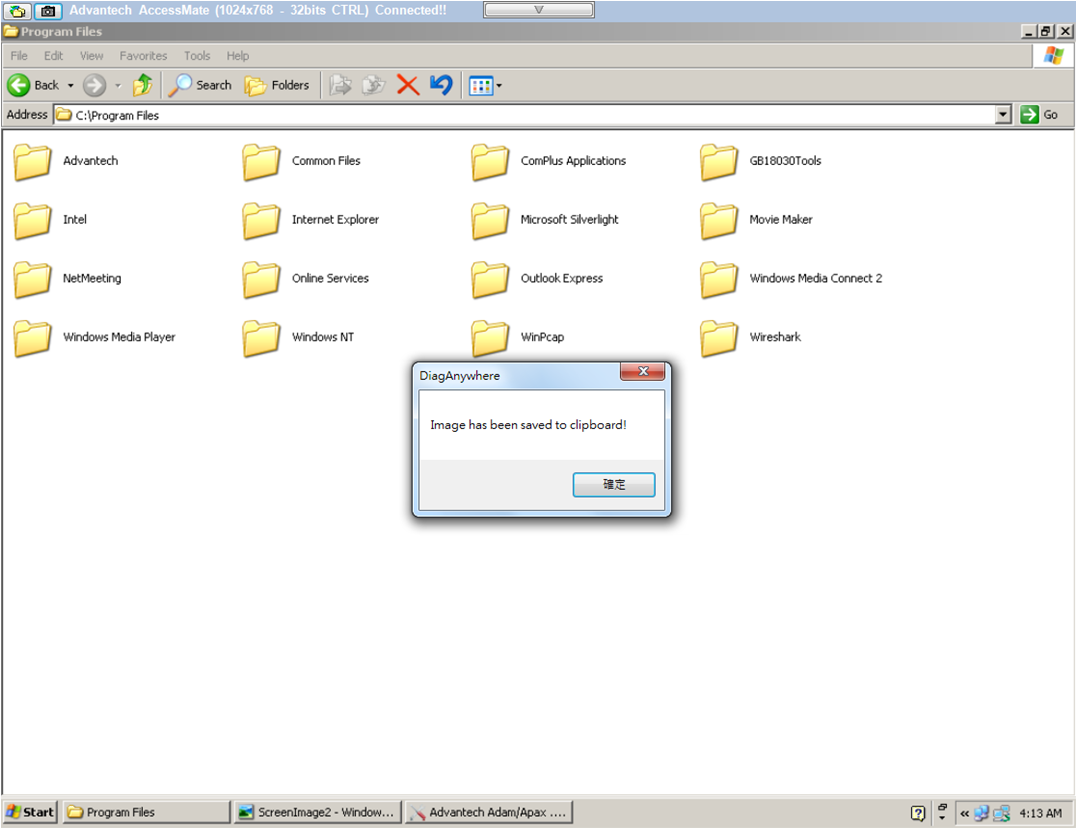Open the Forward history dropdown arrow
Screen dimensions: 1077x829
point(117,85)
